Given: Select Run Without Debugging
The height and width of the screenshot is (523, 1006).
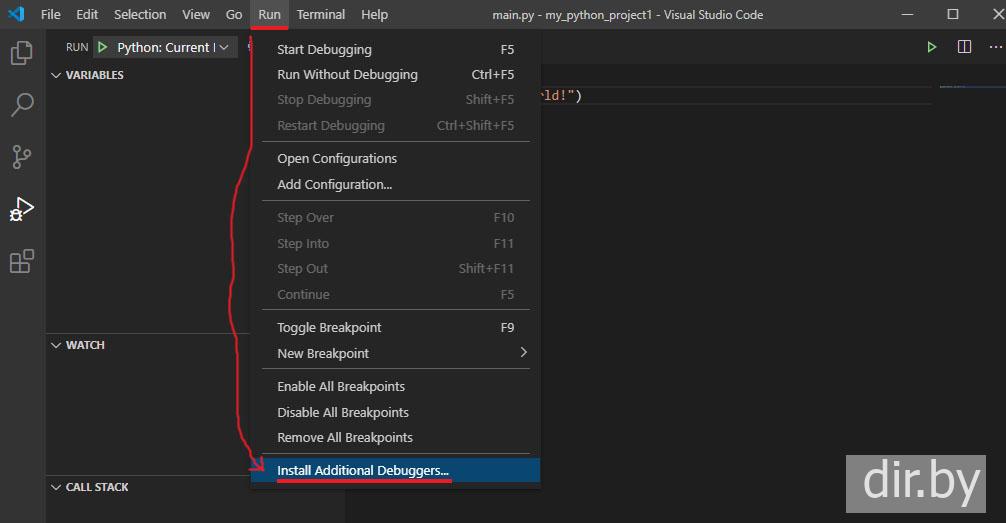Looking at the screenshot, I should click(x=347, y=74).
